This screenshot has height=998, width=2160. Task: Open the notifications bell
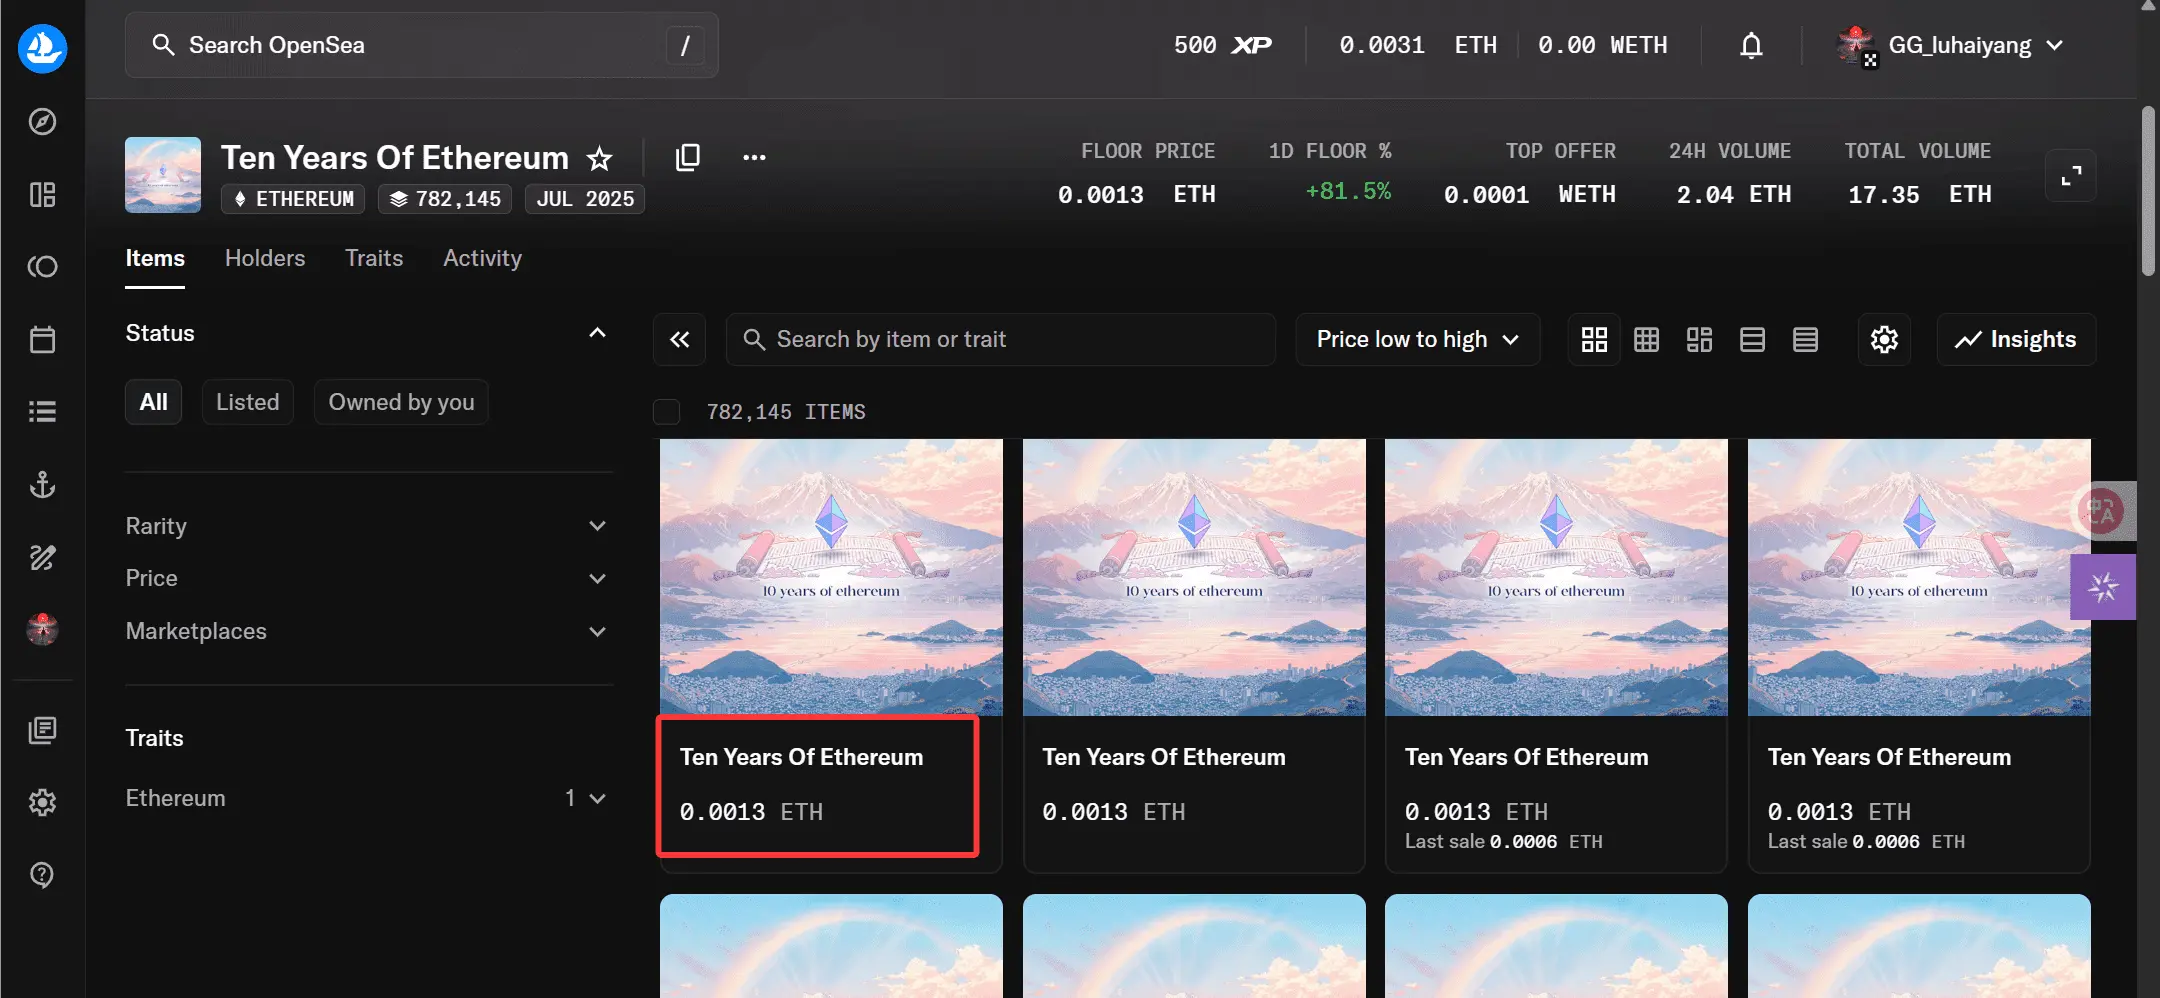[1751, 46]
